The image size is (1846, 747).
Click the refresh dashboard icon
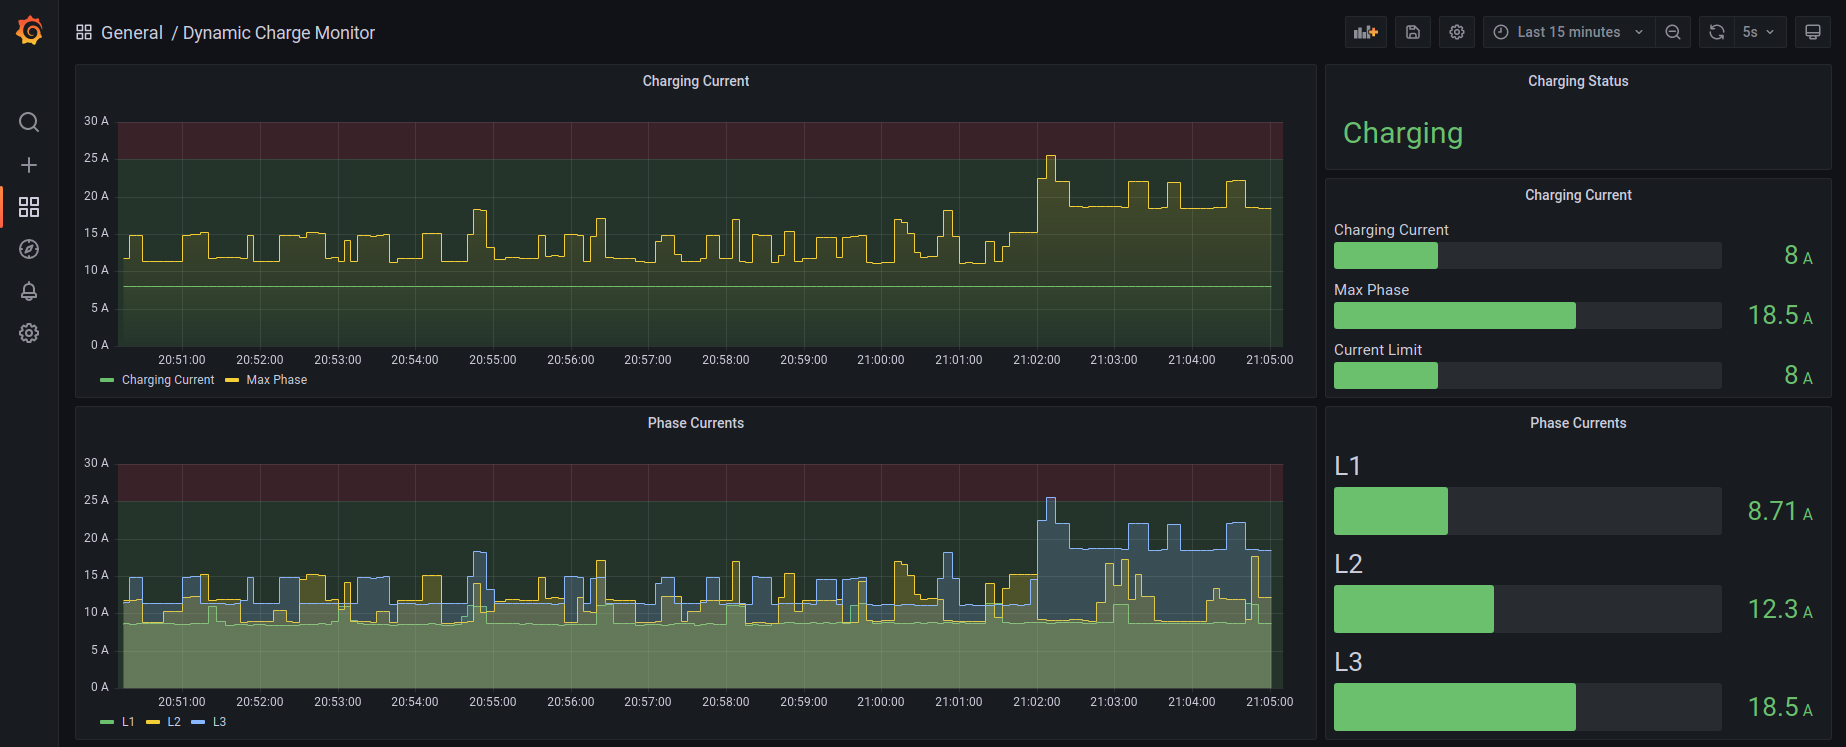click(1717, 32)
